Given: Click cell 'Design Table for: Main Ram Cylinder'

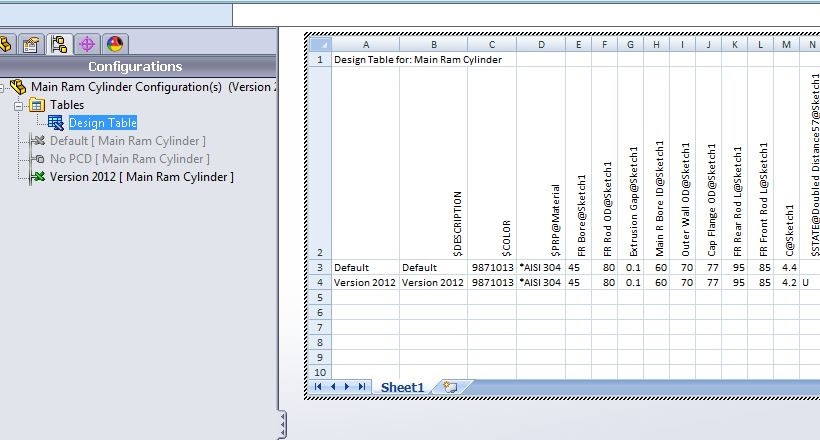Looking at the screenshot, I should click(418, 59).
